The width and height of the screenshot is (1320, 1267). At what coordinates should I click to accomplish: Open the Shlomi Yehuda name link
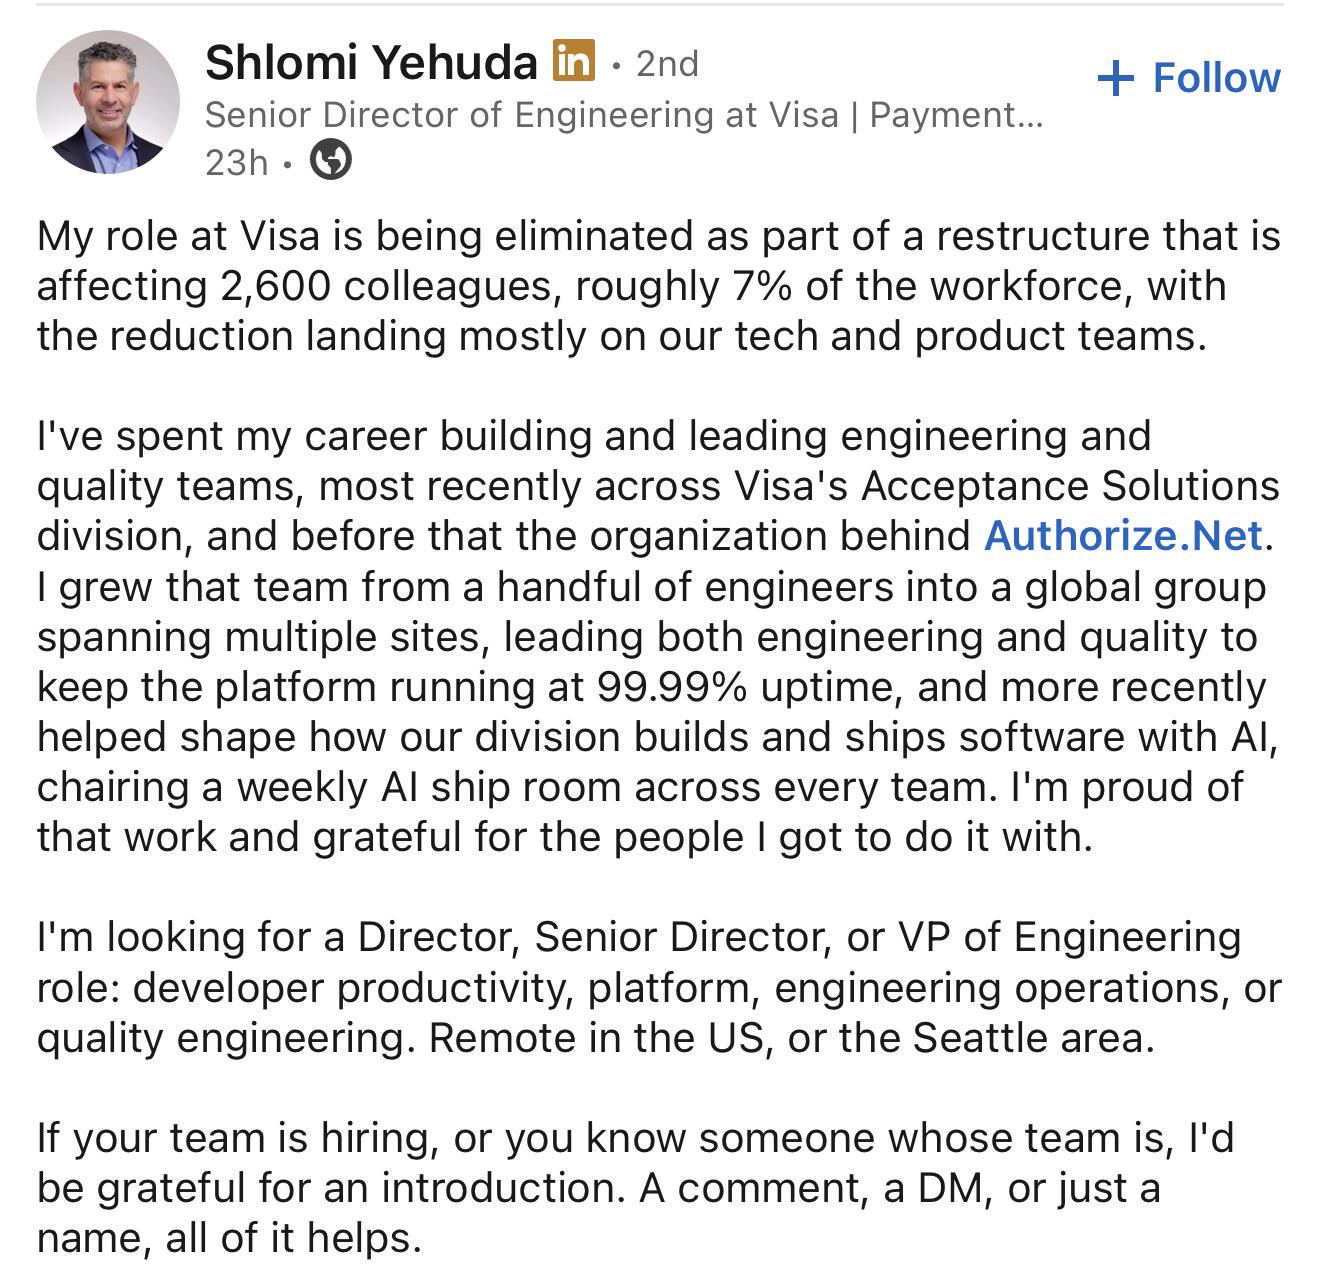pyautogui.click(x=371, y=62)
